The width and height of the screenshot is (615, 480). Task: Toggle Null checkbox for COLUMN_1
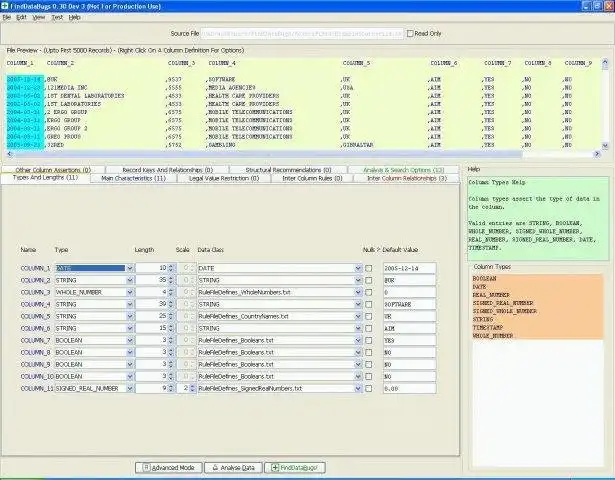tap(369, 268)
